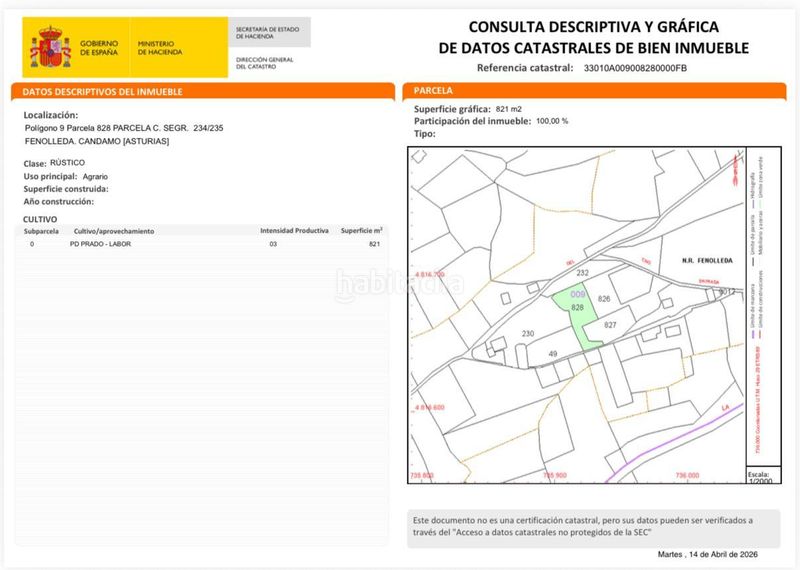Click the 'CULTIVO' section heading

point(40,219)
